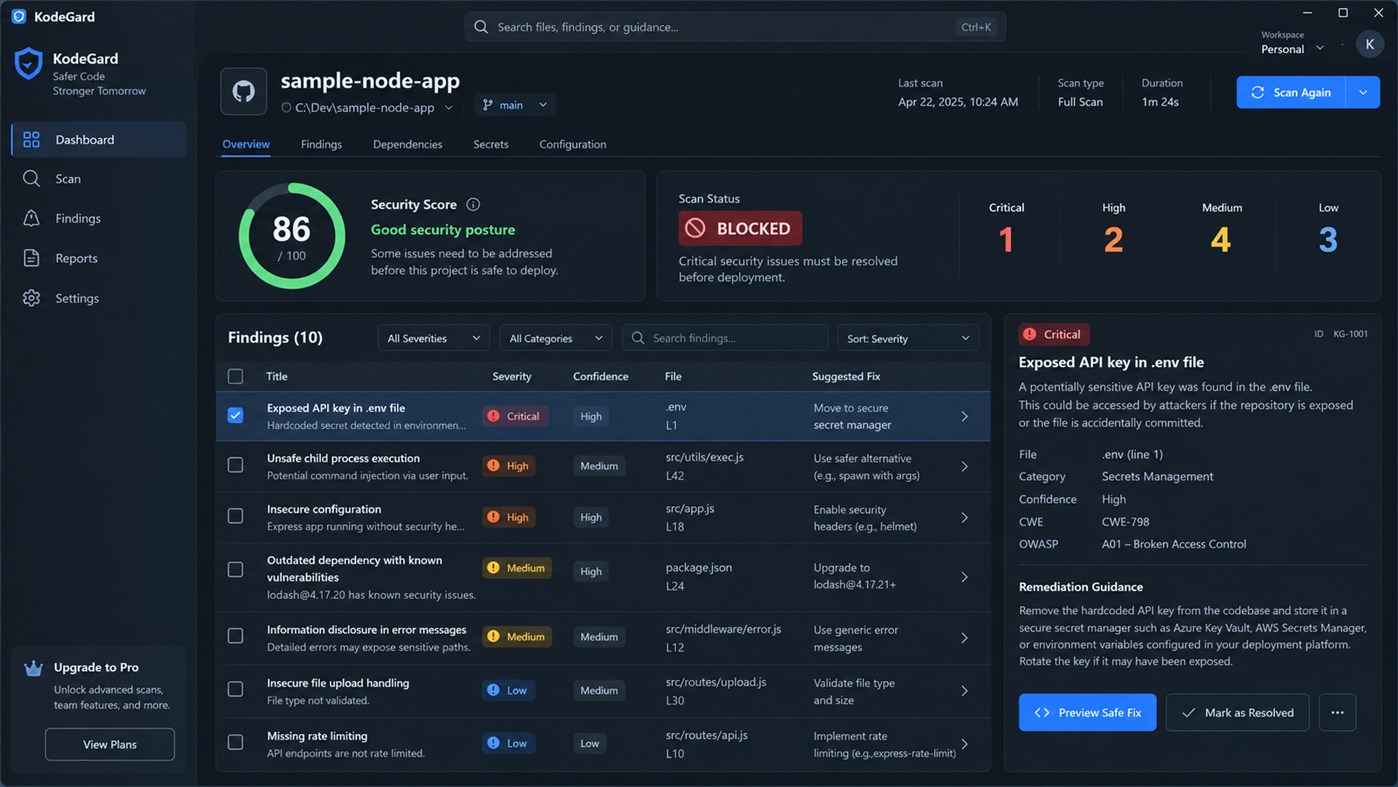
Task: Check the Insecure file upload handling checkbox
Action: [235, 689]
